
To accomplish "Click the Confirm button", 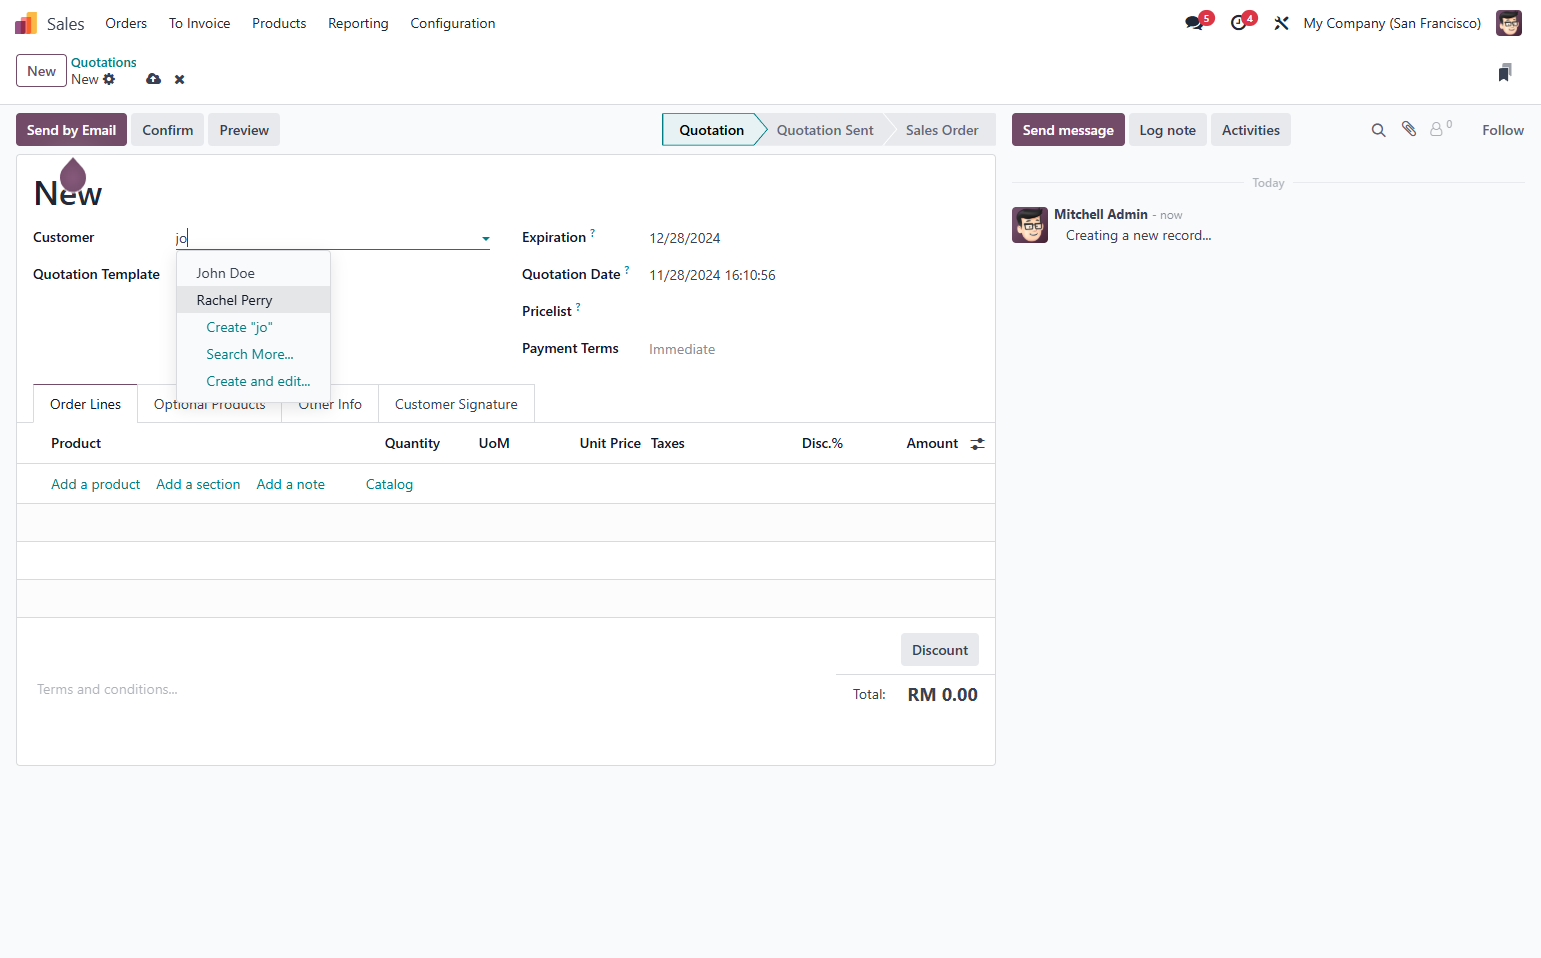I will click(x=167, y=130).
